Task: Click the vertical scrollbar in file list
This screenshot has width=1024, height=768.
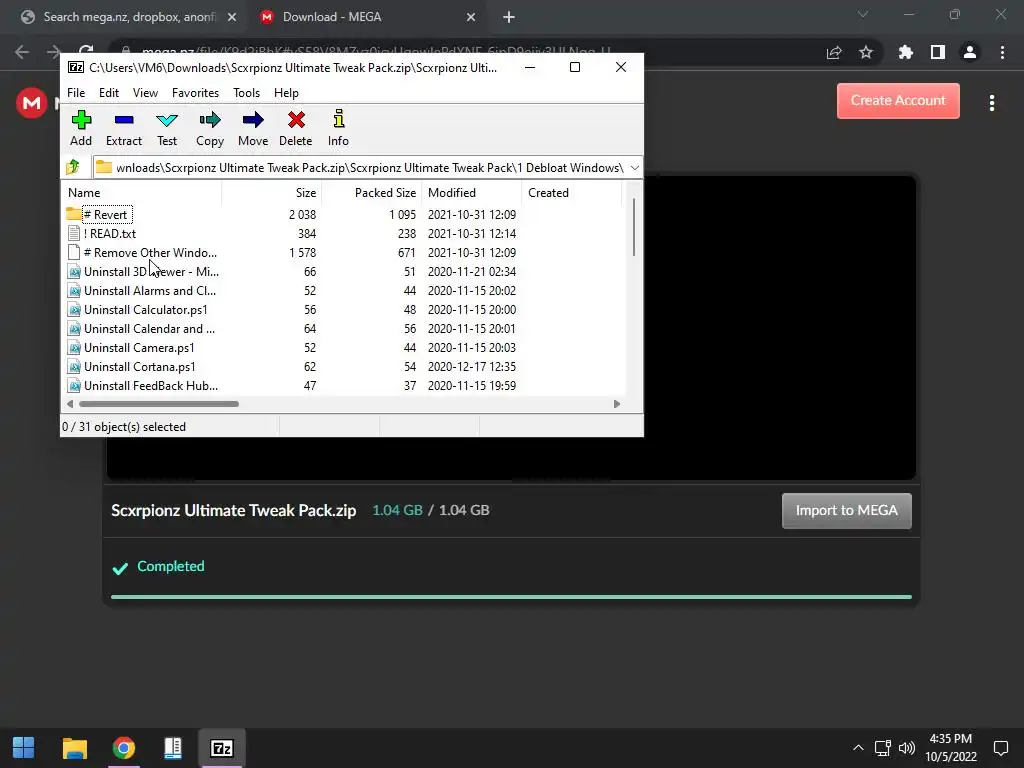Action: (x=633, y=227)
